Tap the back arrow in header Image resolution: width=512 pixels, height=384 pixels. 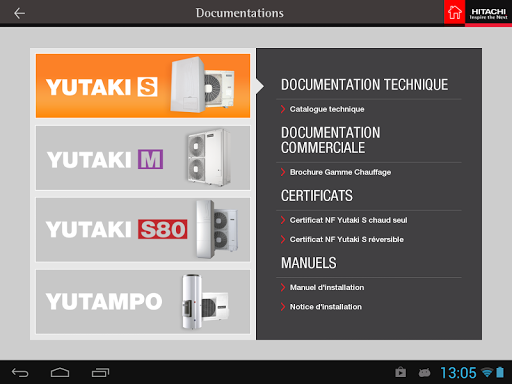(19, 13)
